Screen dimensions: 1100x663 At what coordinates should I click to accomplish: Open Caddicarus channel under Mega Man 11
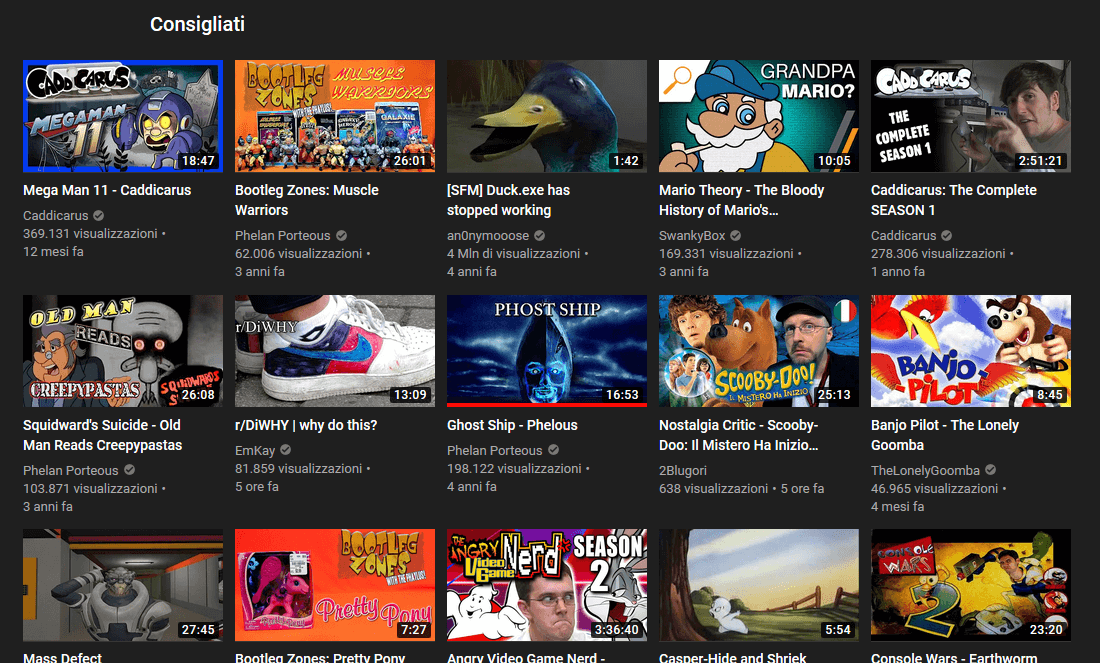[x=55, y=215]
